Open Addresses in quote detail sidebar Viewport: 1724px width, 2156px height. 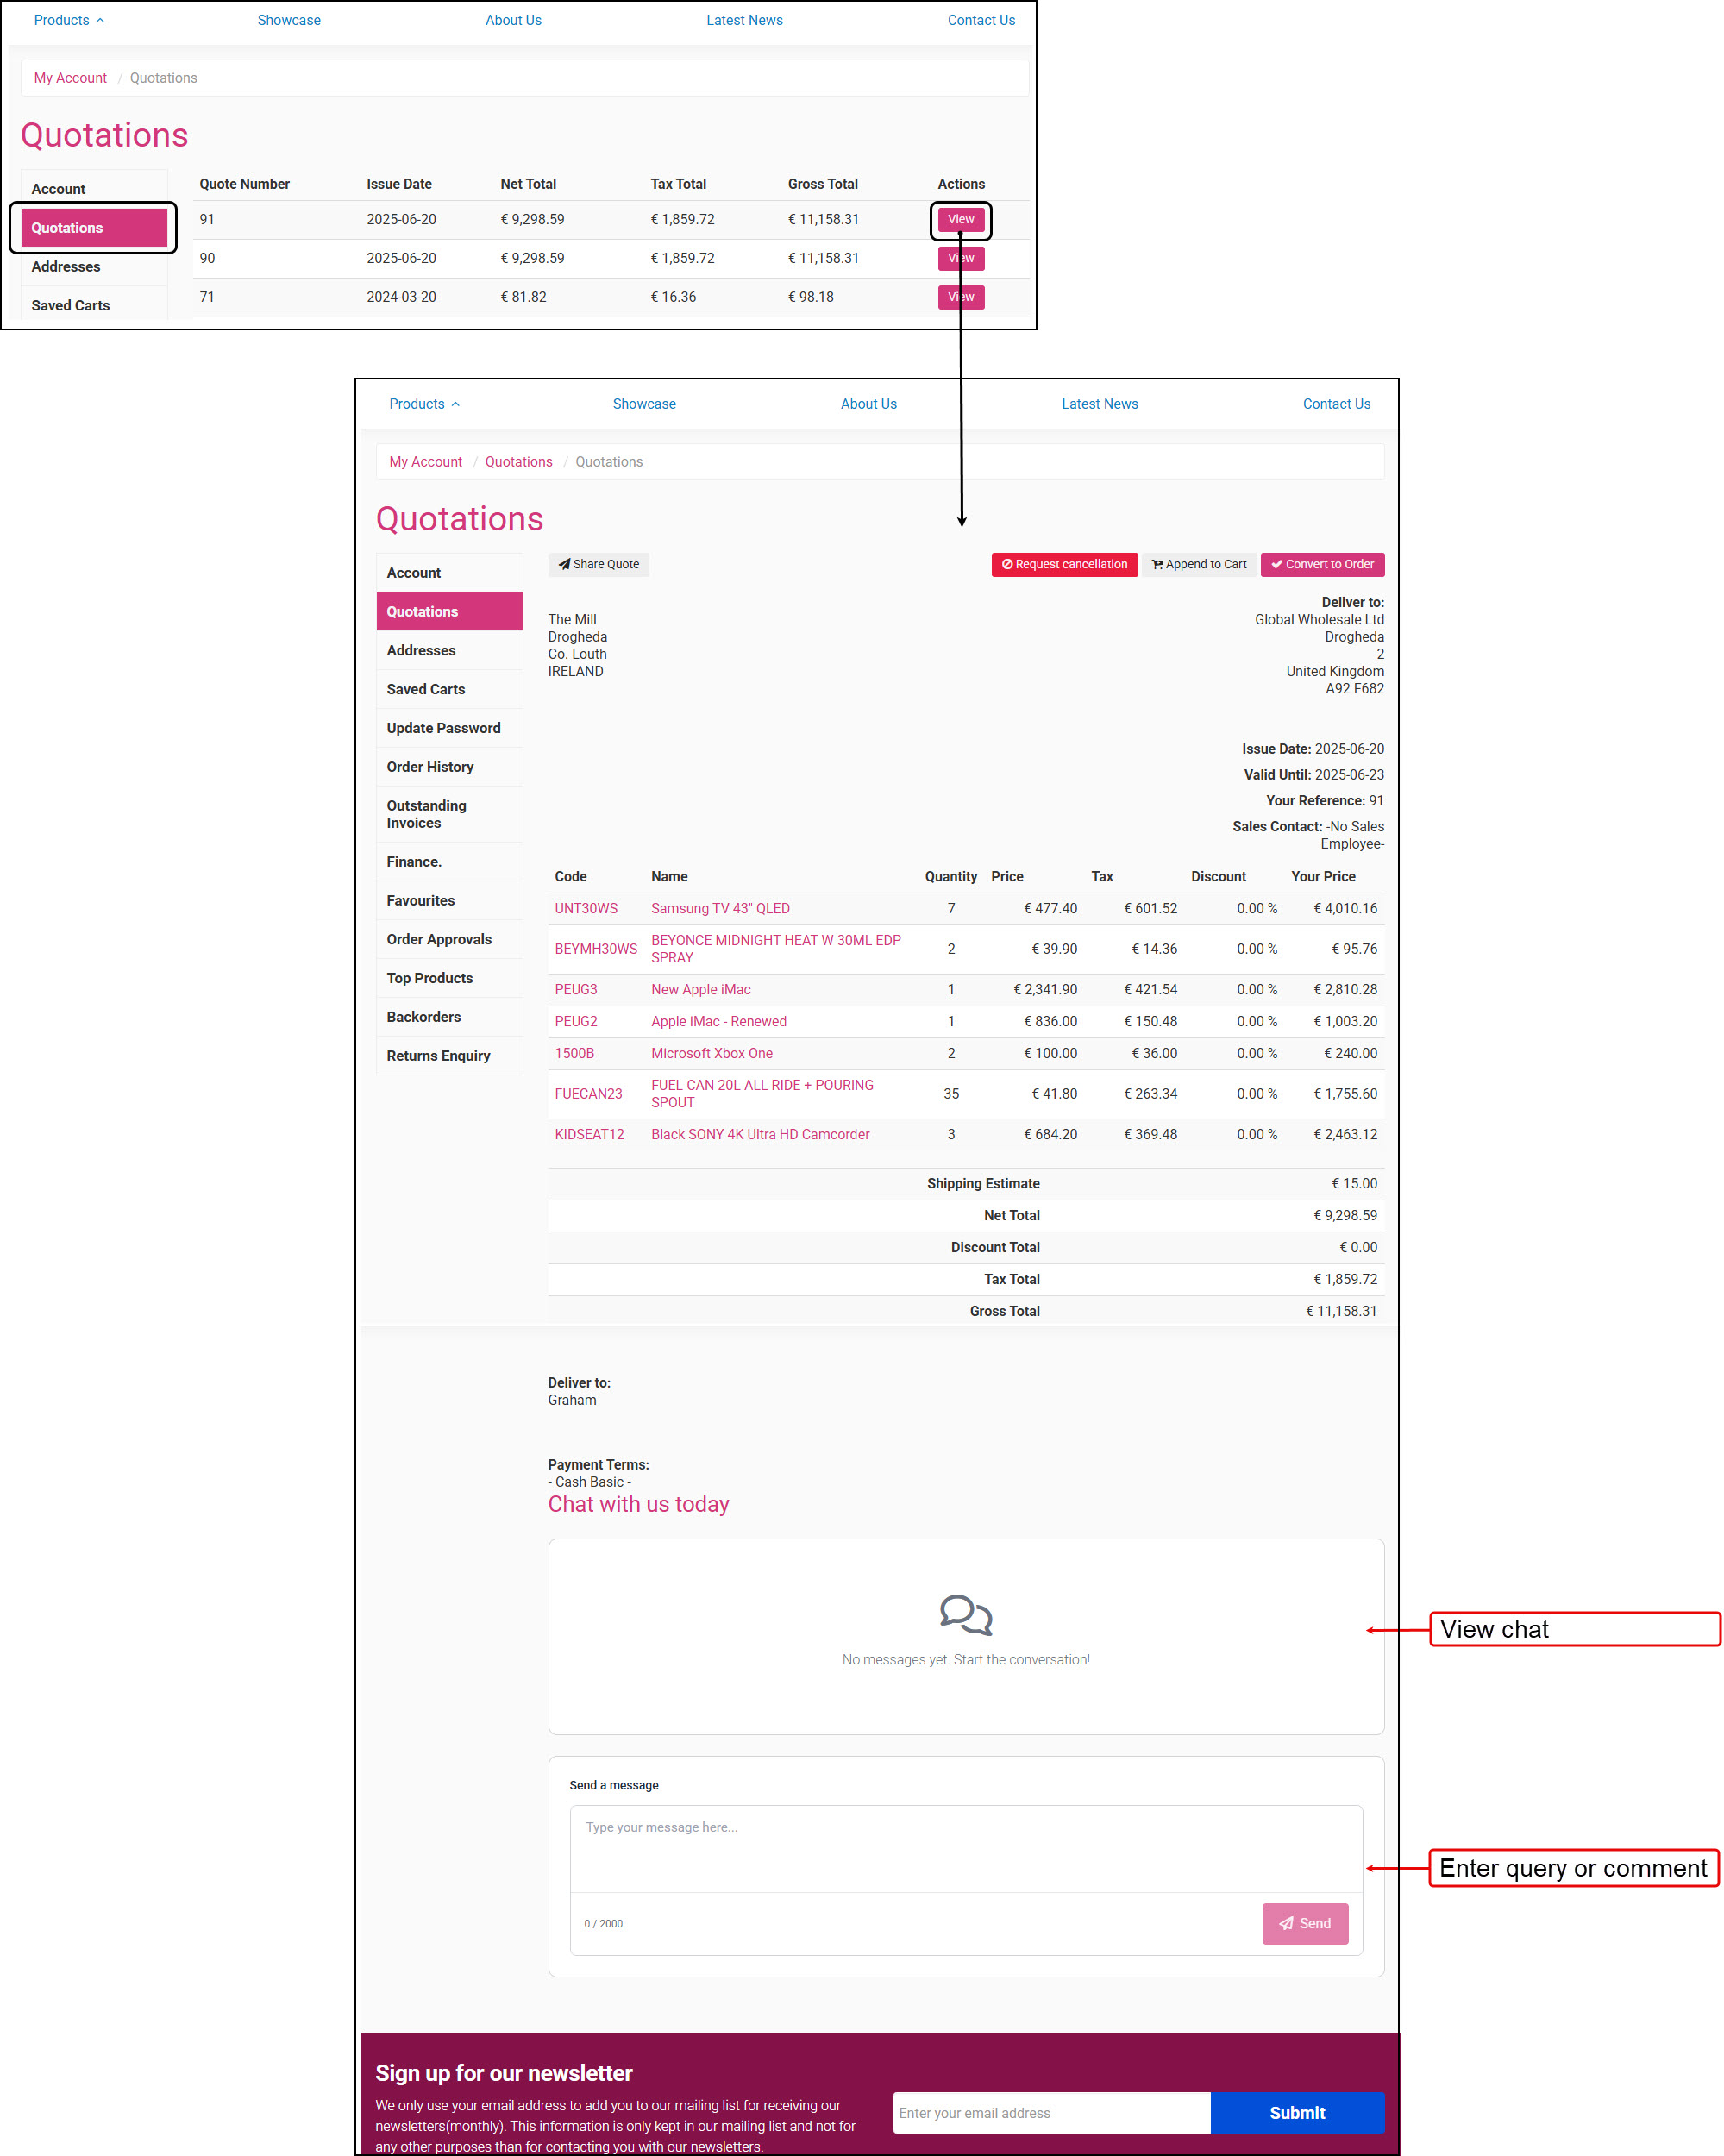pos(449,651)
